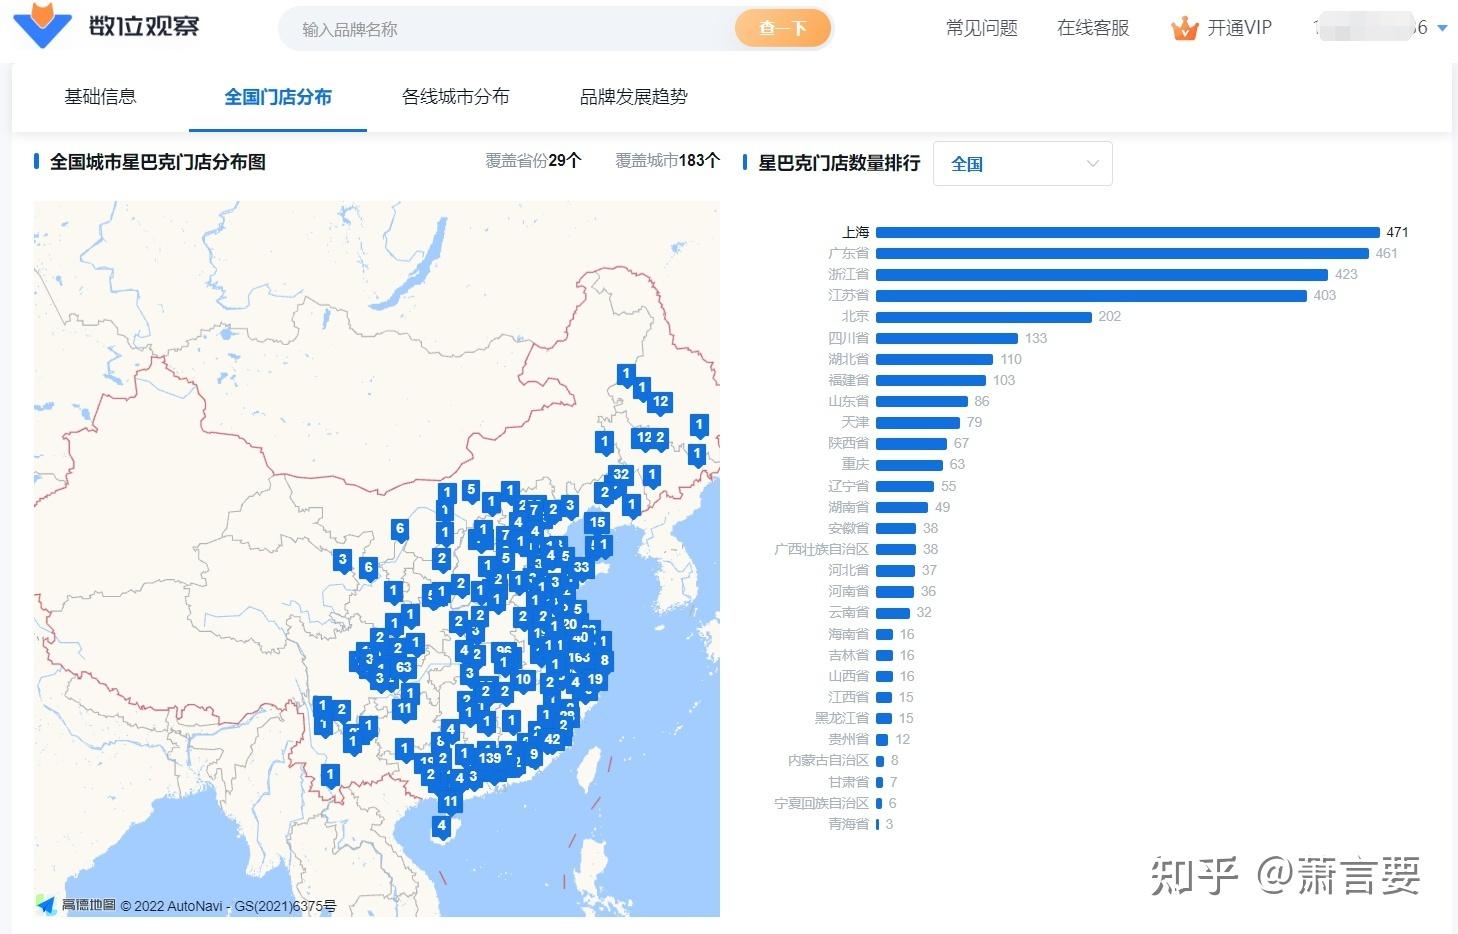Click the 辽宁省 label in ranking

coord(848,486)
